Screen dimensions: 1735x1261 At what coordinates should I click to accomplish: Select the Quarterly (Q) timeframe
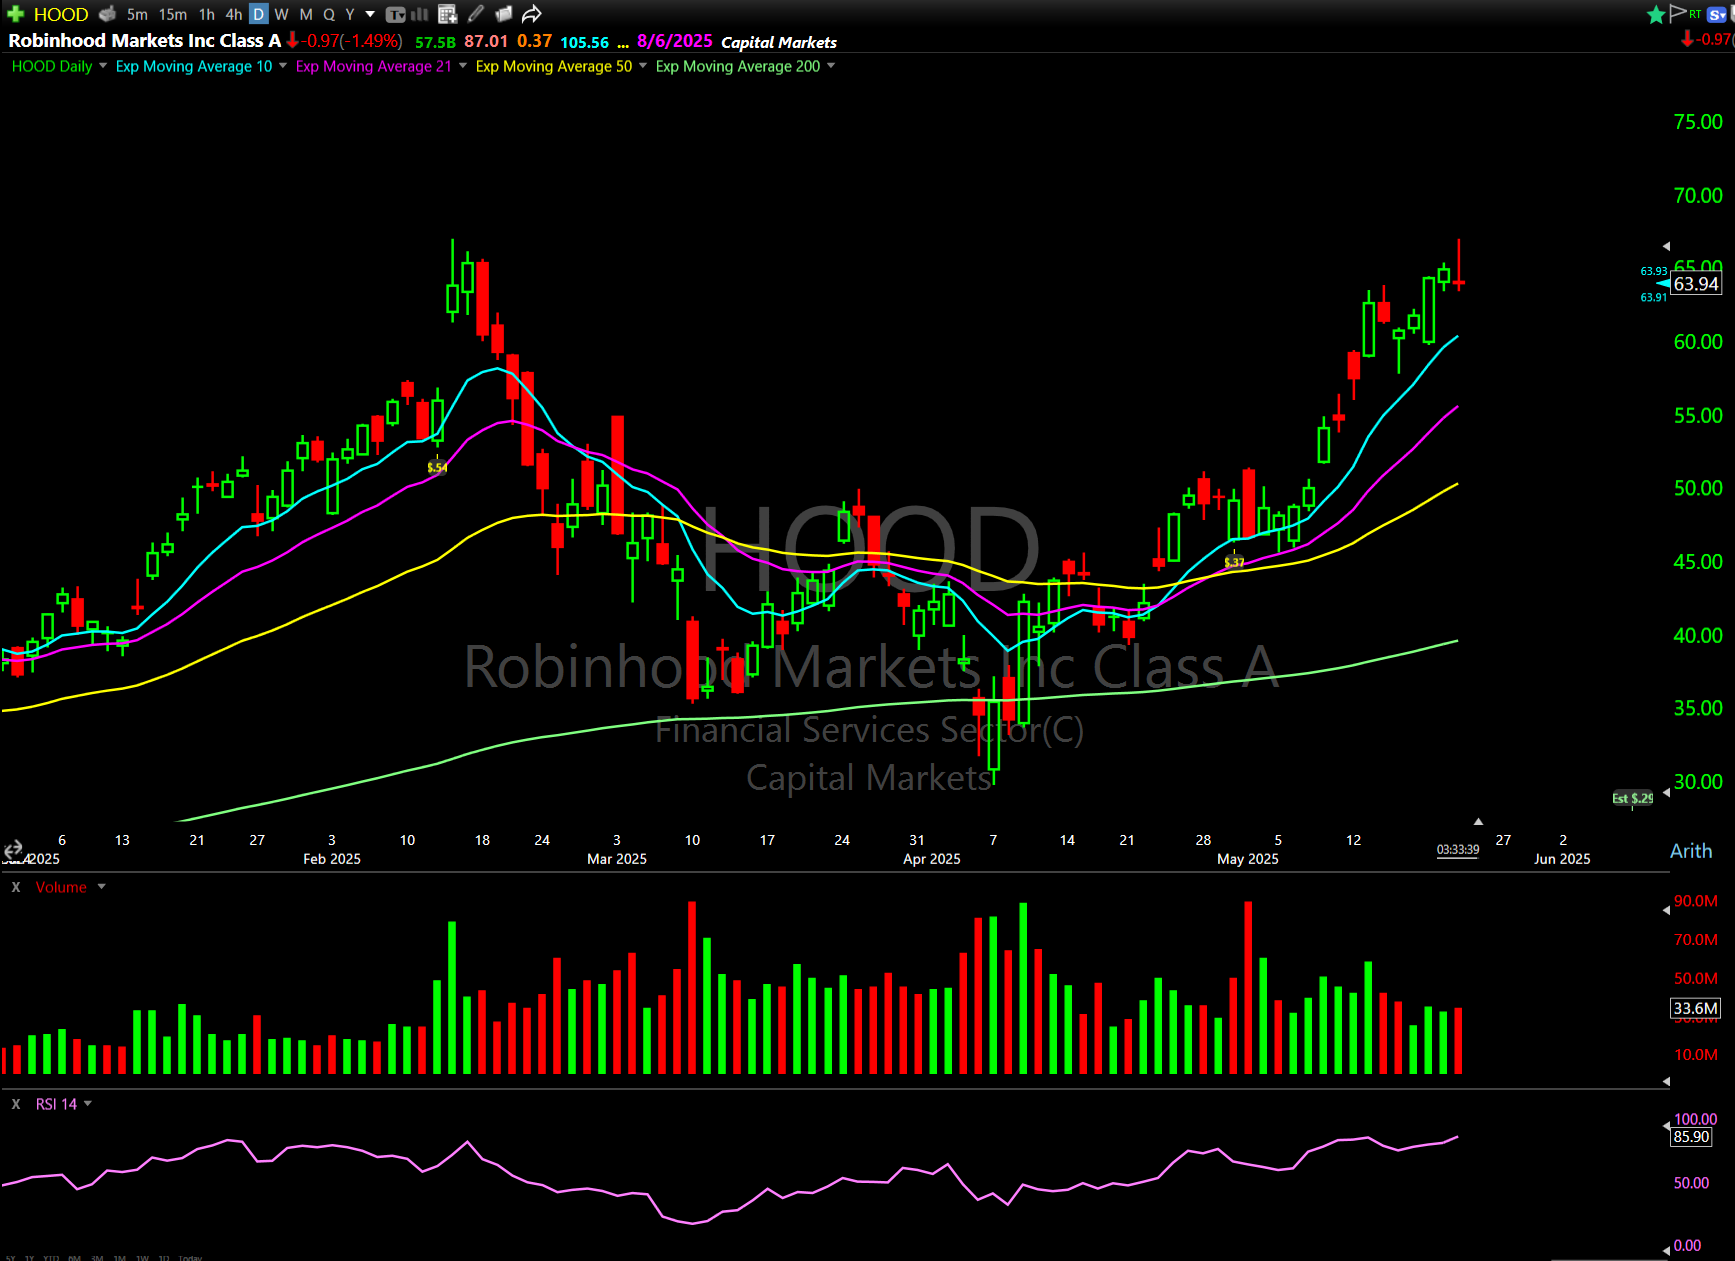329,14
